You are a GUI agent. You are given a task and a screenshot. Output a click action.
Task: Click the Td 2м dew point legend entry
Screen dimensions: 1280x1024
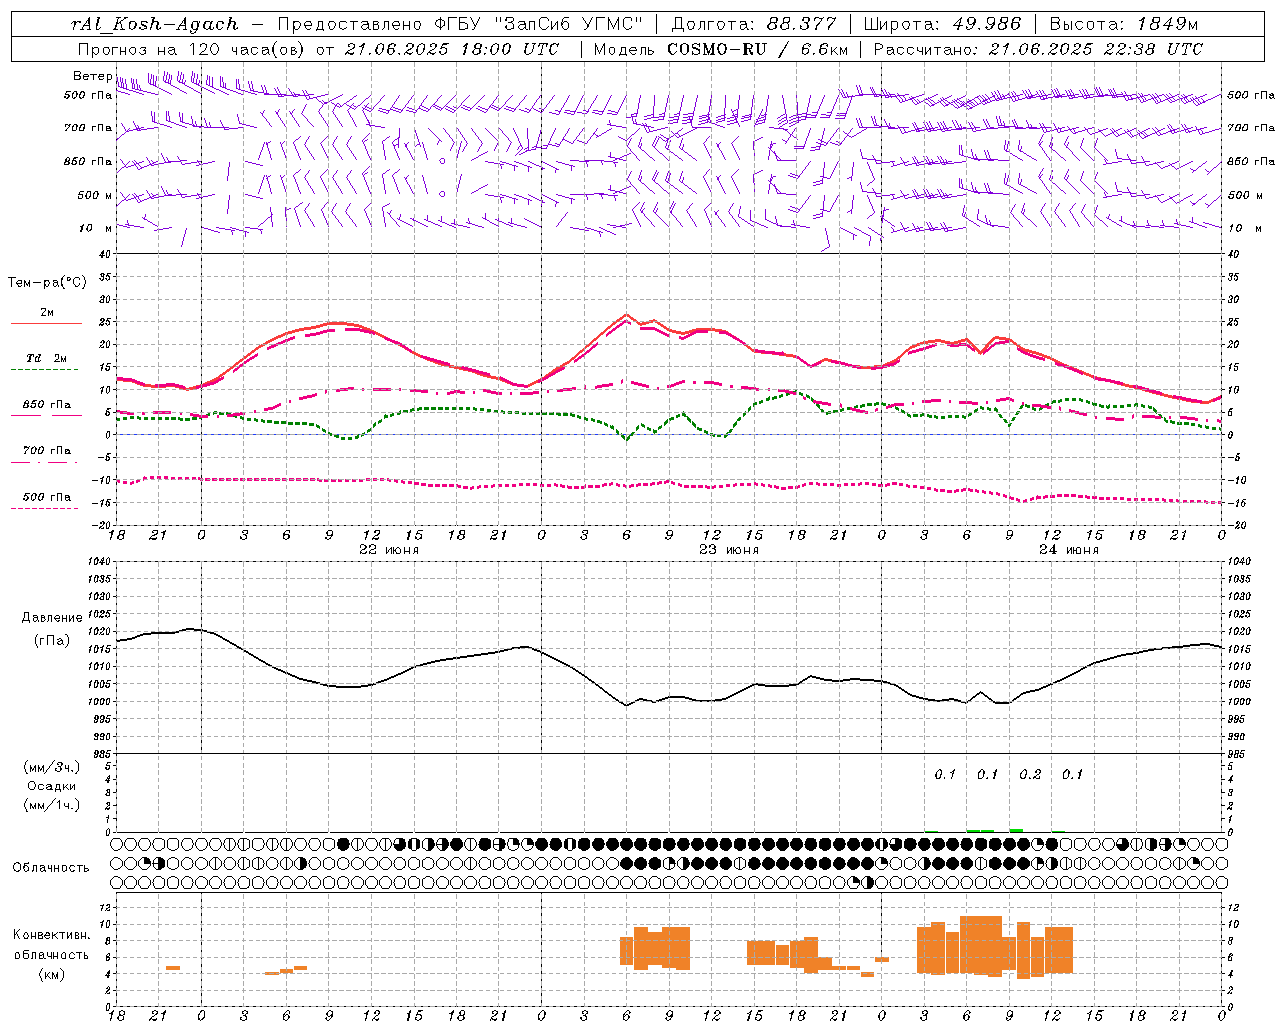(47, 358)
